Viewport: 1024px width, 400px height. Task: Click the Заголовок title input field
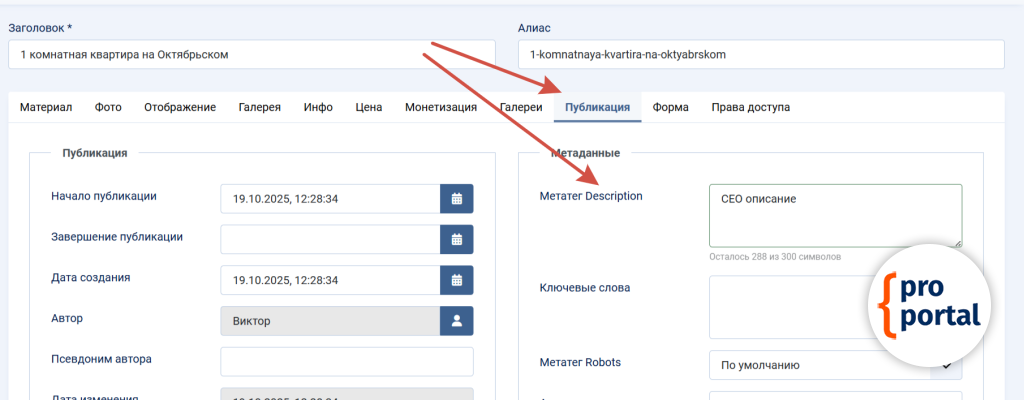point(251,55)
